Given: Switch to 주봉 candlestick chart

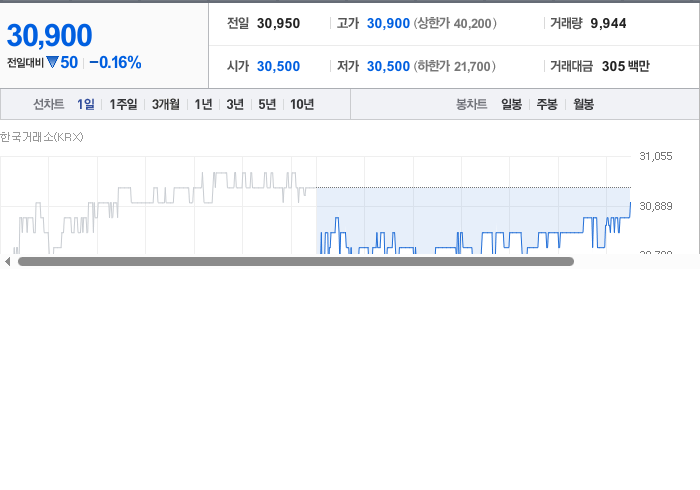Looking at the screenshot, I should coord(547,104).
